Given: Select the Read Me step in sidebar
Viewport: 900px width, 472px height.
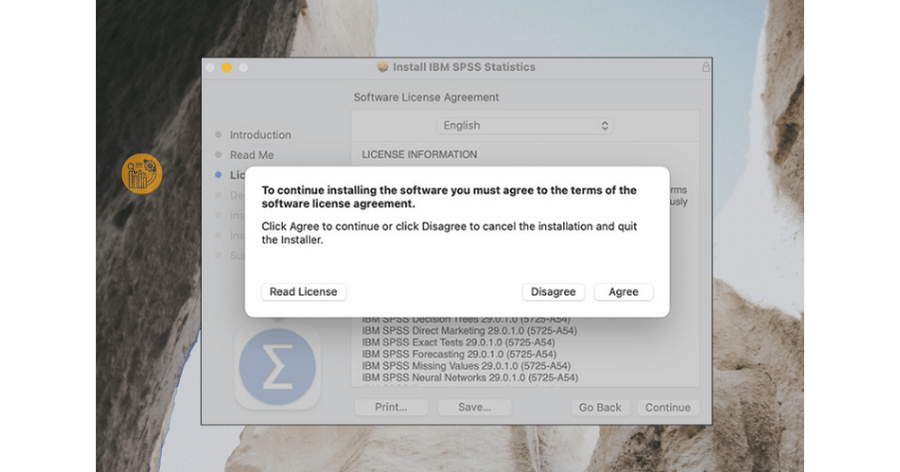Looking at the screenshot, I should tap(251, 155).
